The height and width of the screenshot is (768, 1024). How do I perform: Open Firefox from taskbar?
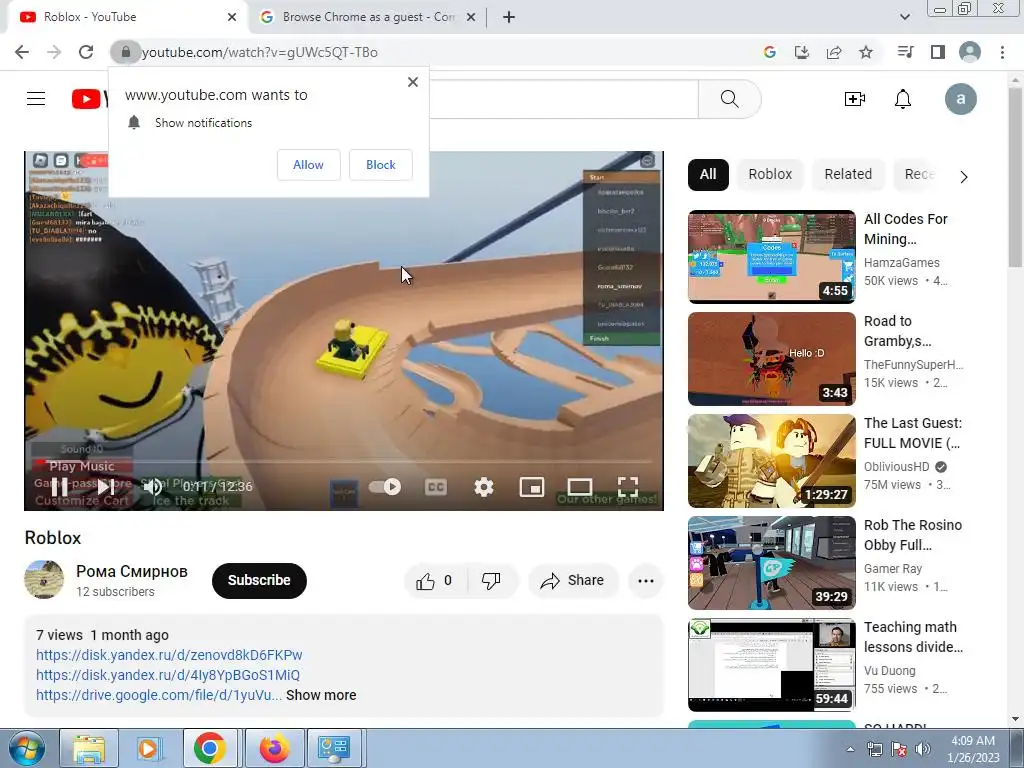point(274,748)
